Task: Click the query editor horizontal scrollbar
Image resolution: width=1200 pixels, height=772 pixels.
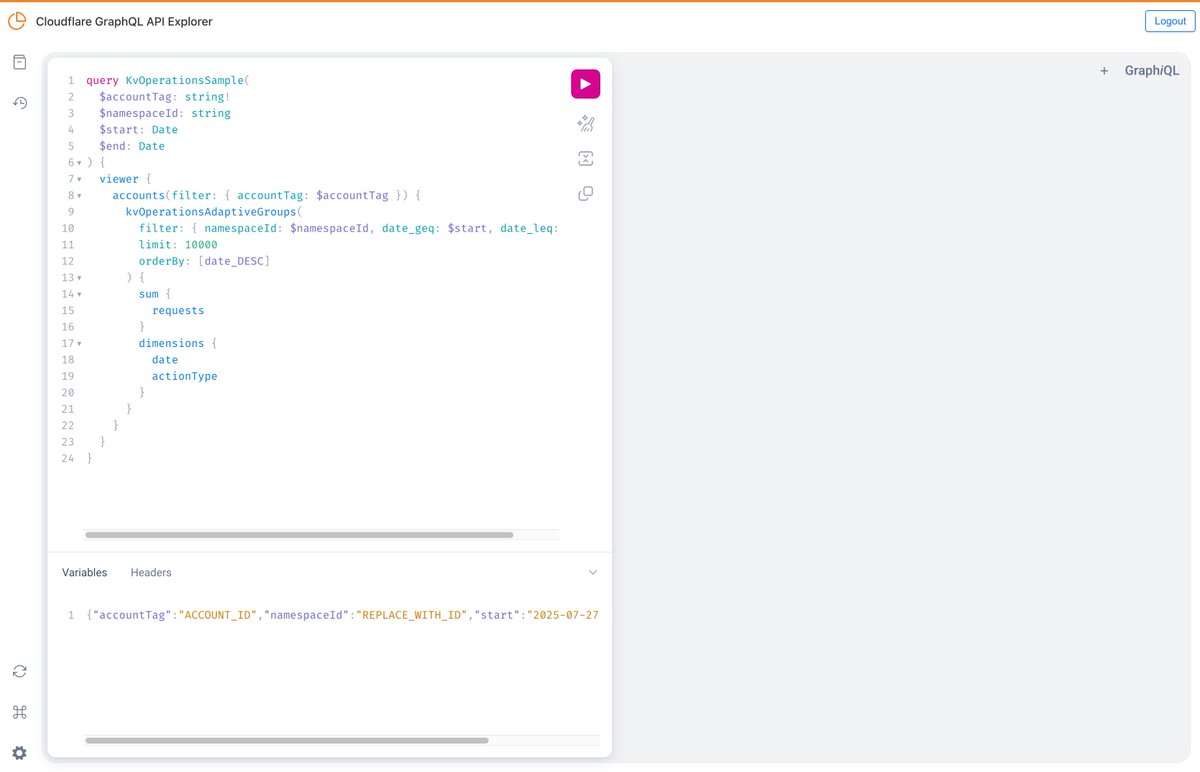Action: [299, 535]
